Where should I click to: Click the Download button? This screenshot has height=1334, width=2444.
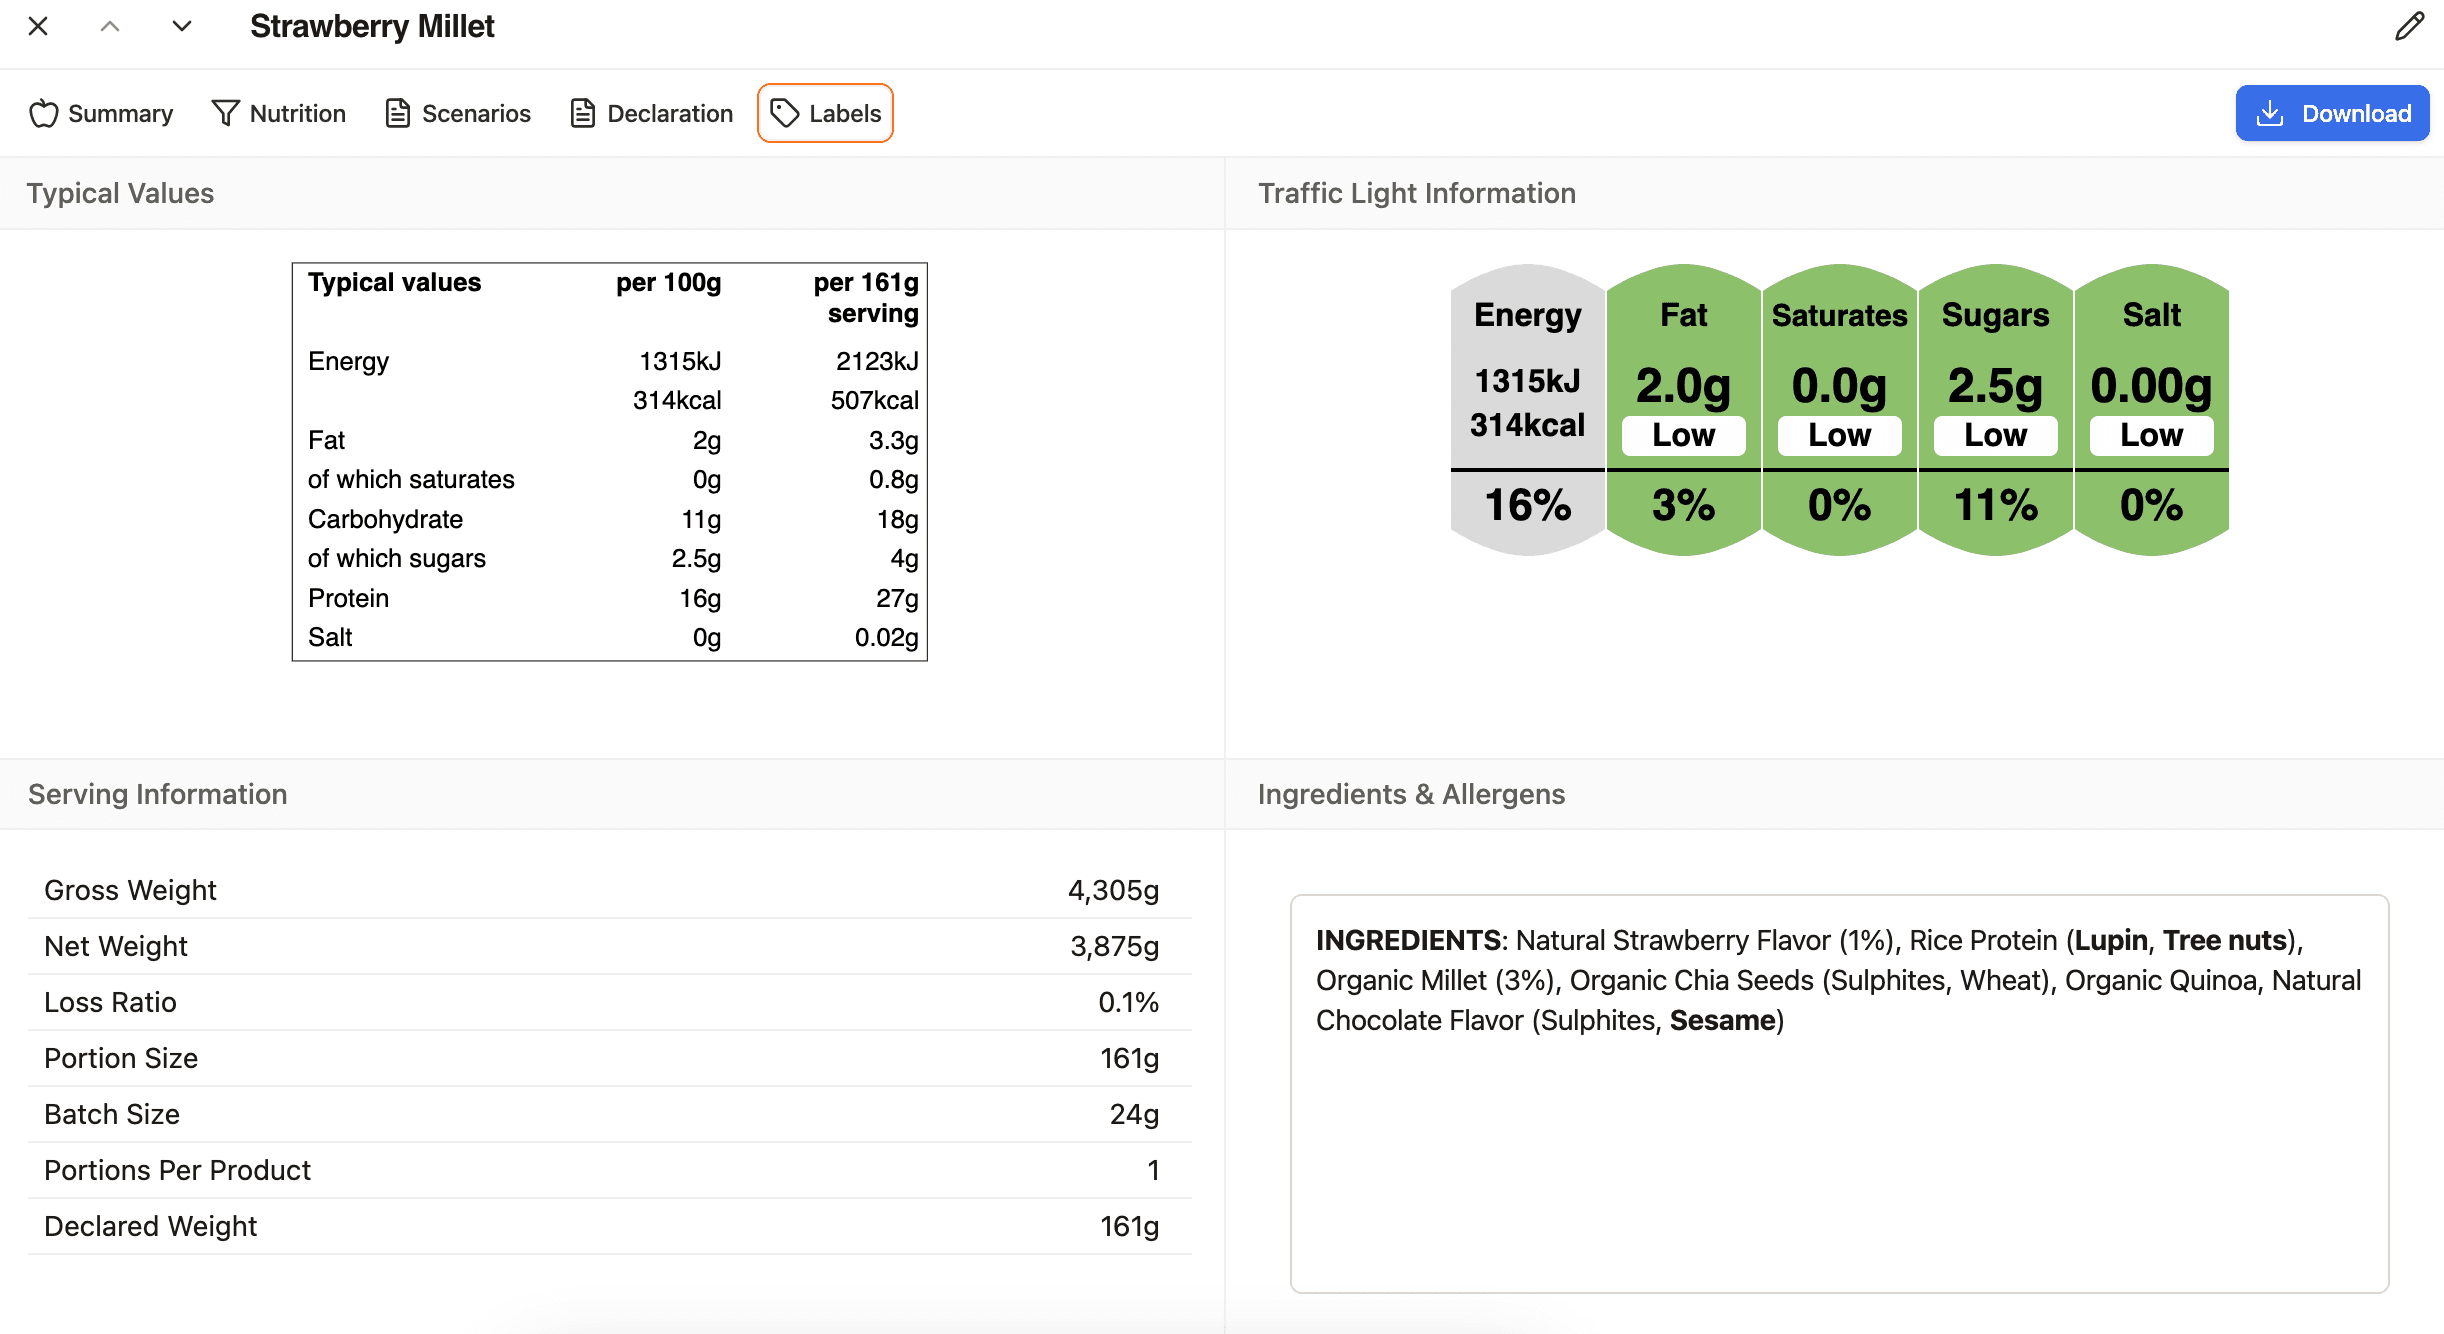pos(2331,113)
